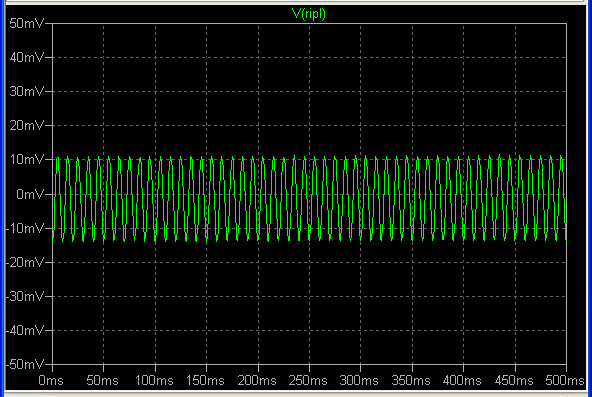The image size is (592, 397).
Task: Click the -20mV vertical axis label
Action: pyautogui.click(x=25, y=262)
